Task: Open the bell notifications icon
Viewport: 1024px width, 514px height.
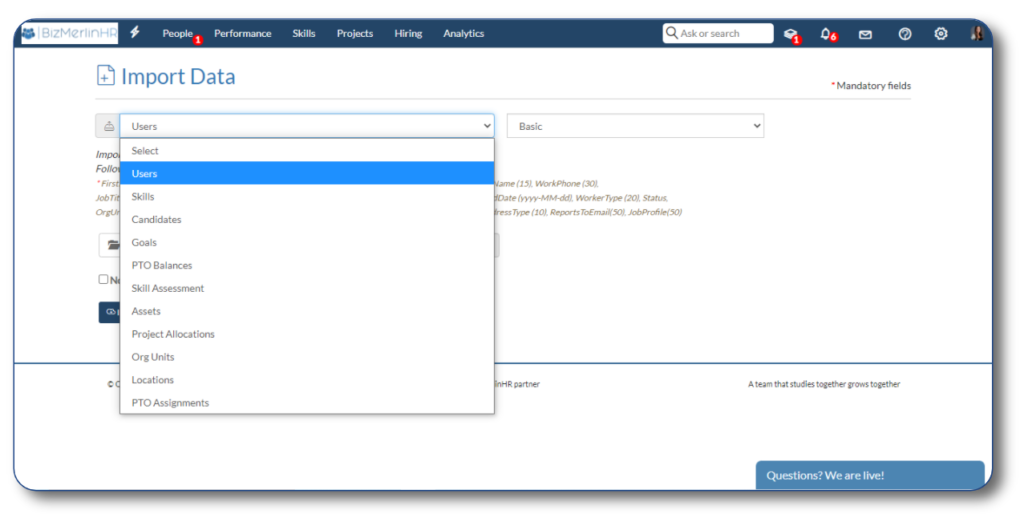Action: [827, 34]
